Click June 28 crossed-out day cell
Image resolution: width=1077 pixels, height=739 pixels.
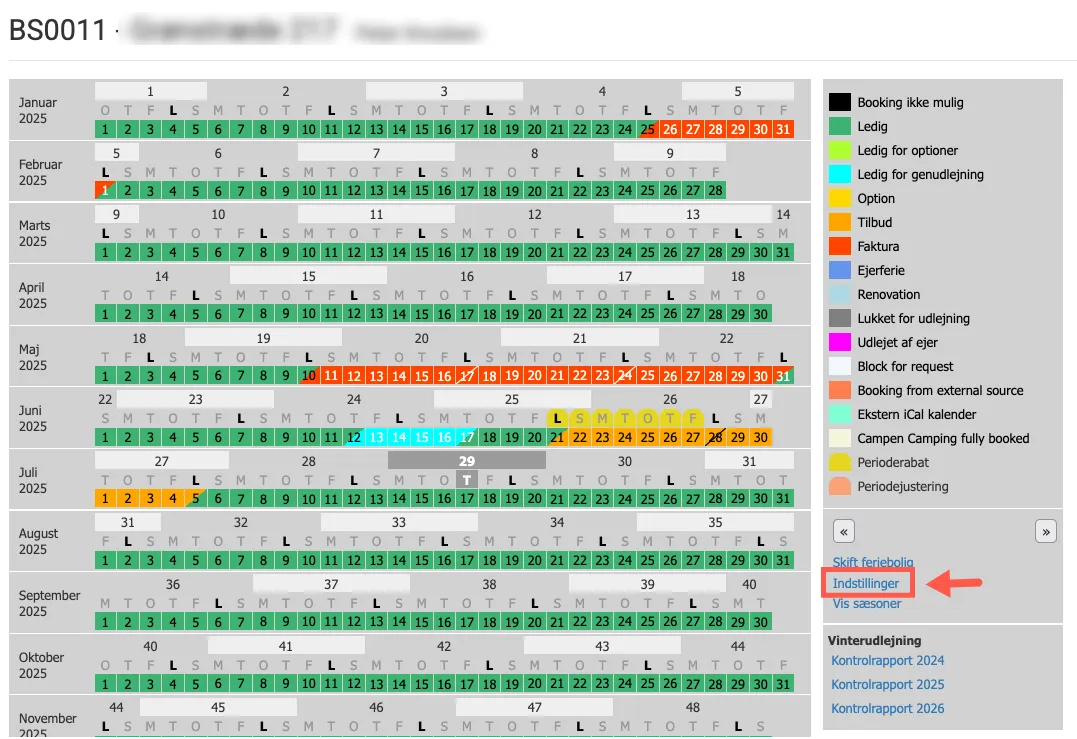715,437
